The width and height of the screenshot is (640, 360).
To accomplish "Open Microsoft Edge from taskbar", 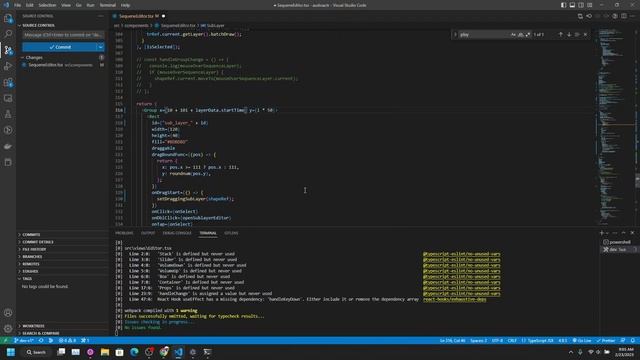I will click(134, 352).
